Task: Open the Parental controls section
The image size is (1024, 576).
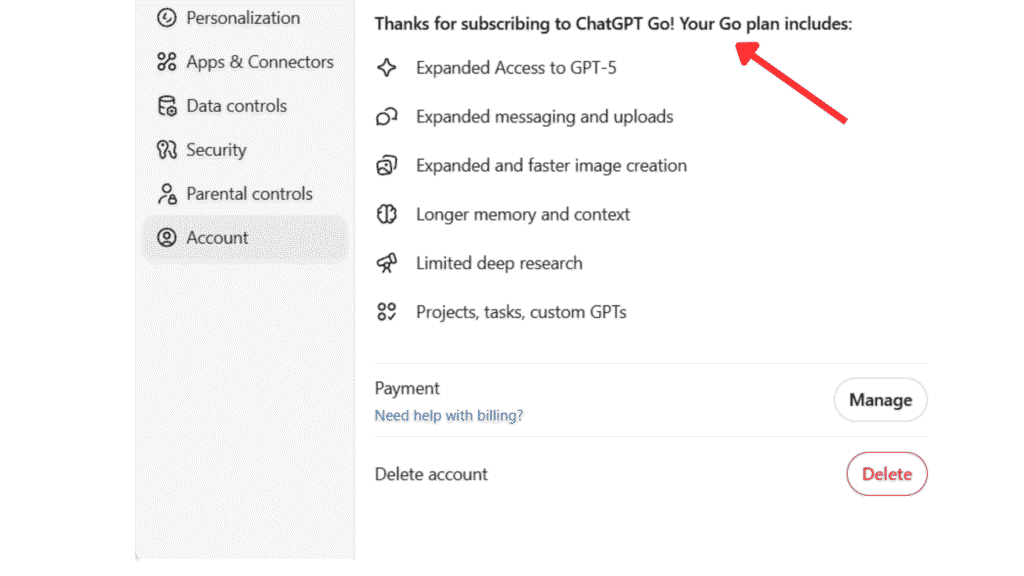Action: tap(246, 193)
